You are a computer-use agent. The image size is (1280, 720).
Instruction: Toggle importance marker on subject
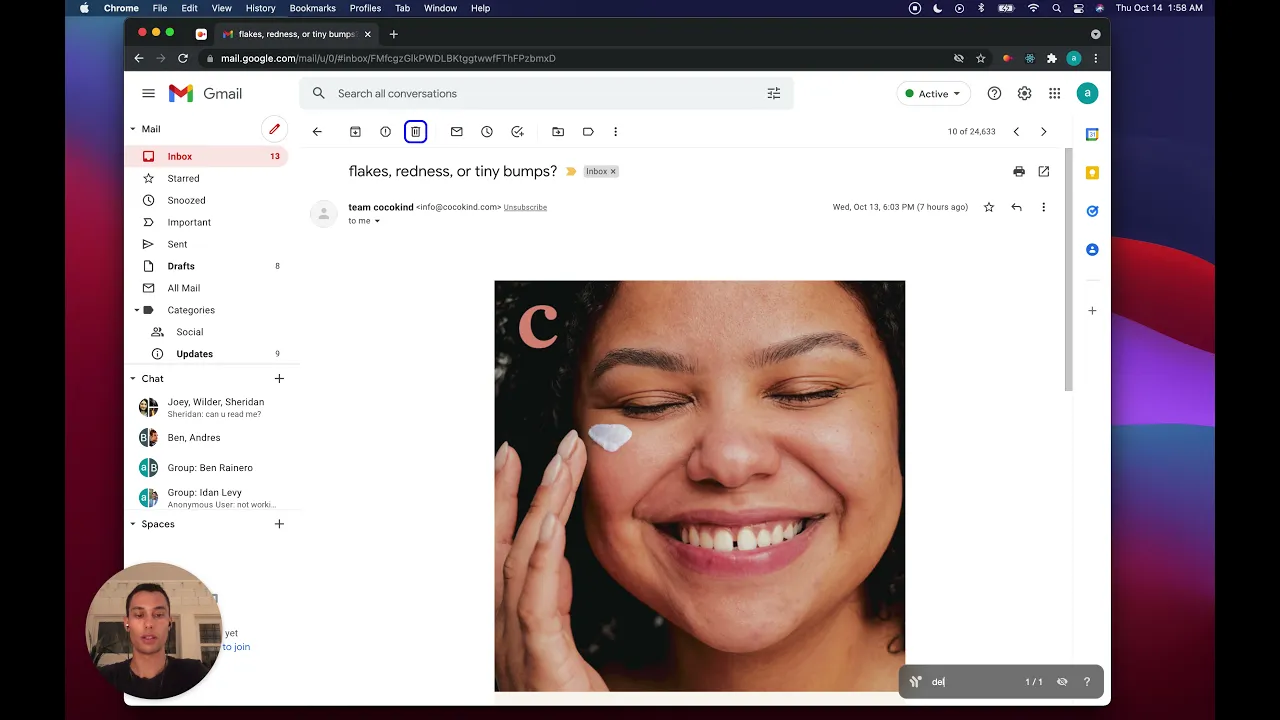[x=571, y=172]
